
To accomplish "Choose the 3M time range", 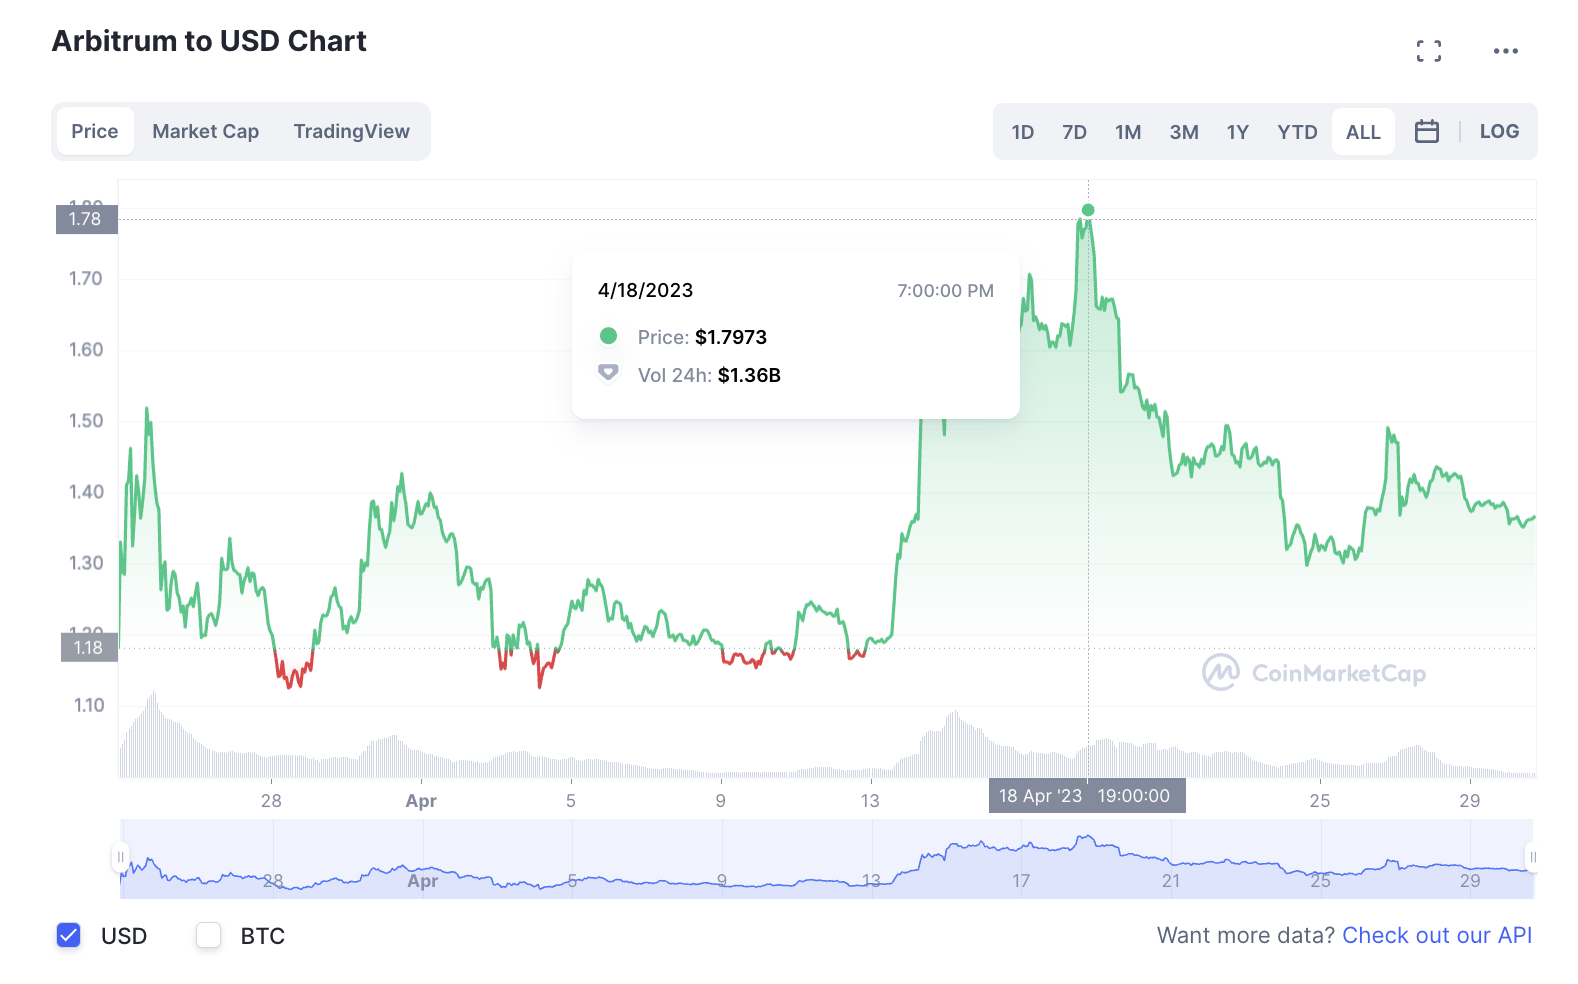I will pos(1184,132).
